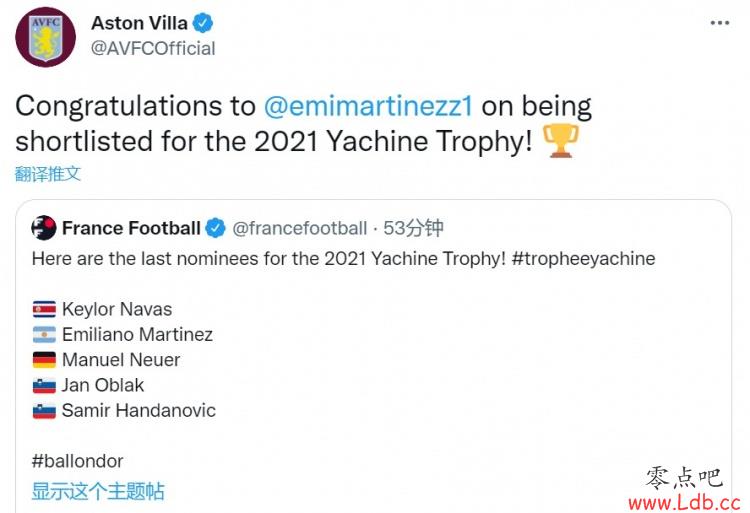Click the #tropheeyachine hashtag
The image size is (750, 513).
[584, 259]
